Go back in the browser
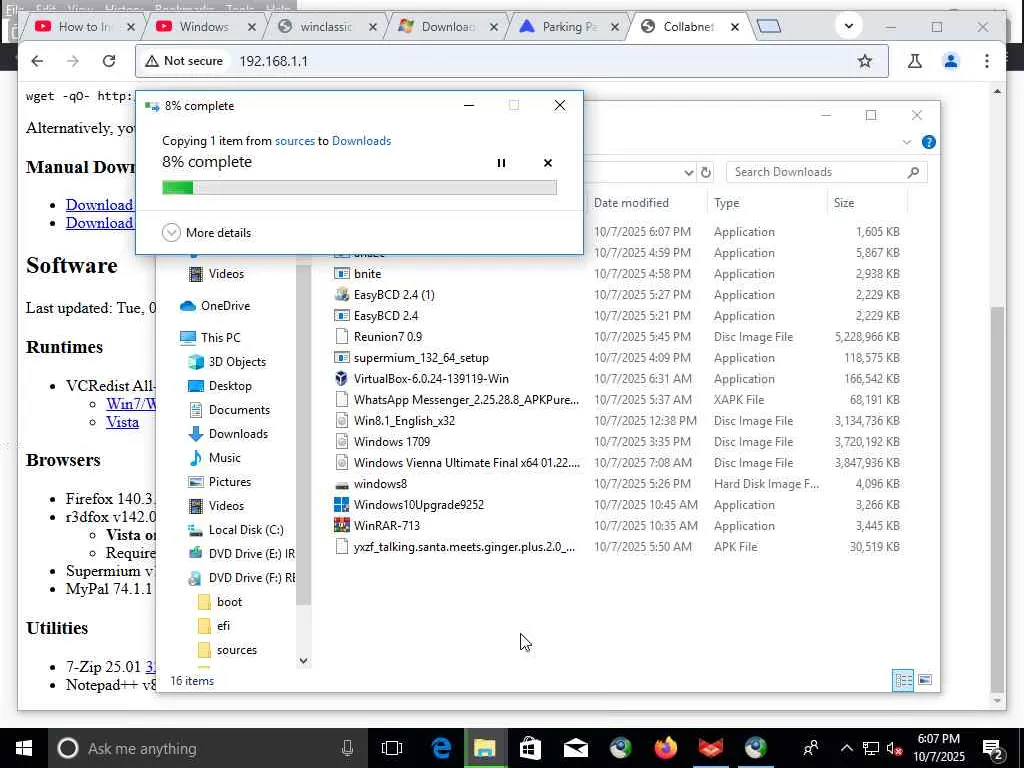The width and height of the screenshot is (1024, 768). [37, 61]
